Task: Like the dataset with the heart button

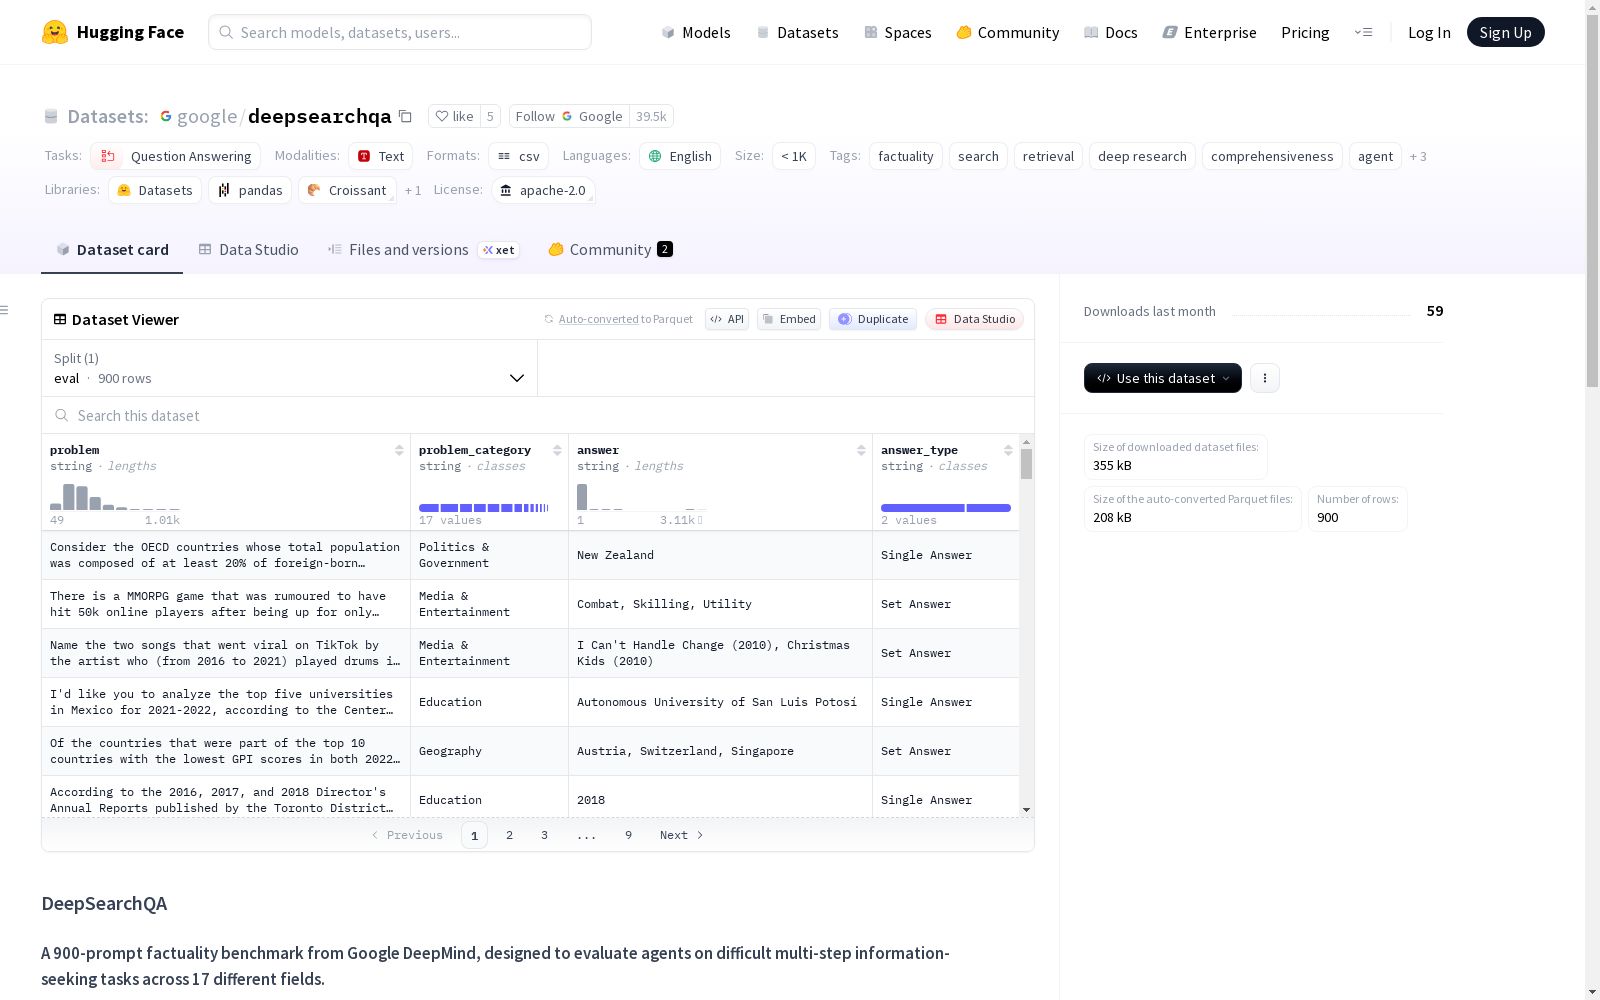Action: click(454, 116)
